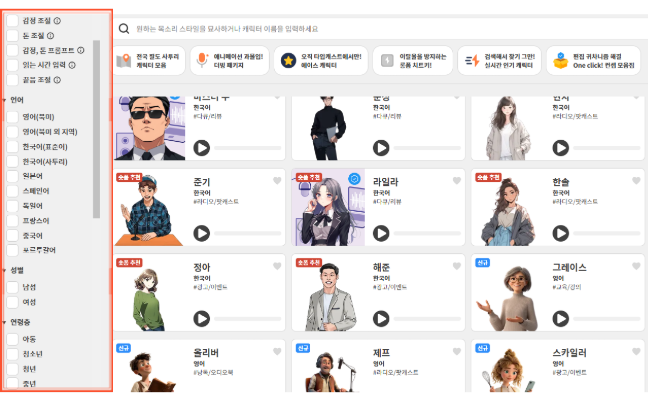Click the filter sidebar scrollbar
The width and height of the screenshot is (648, 395).
coord(97,129)
